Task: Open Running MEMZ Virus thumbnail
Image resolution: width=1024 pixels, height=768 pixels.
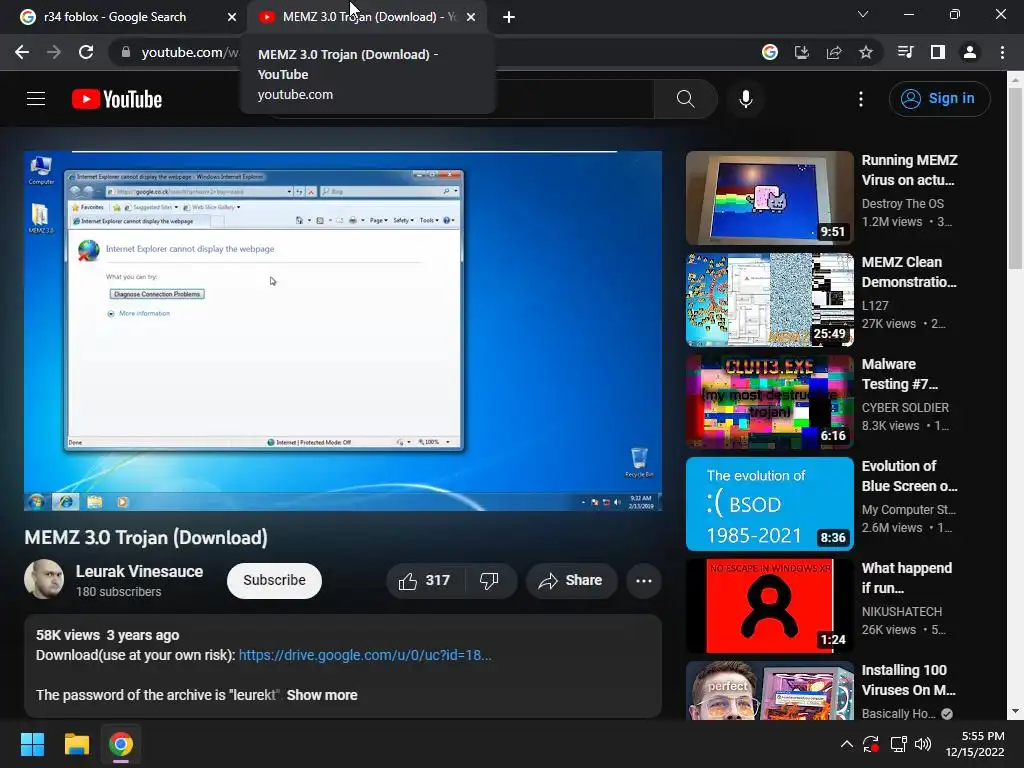Action: [769, 198]
